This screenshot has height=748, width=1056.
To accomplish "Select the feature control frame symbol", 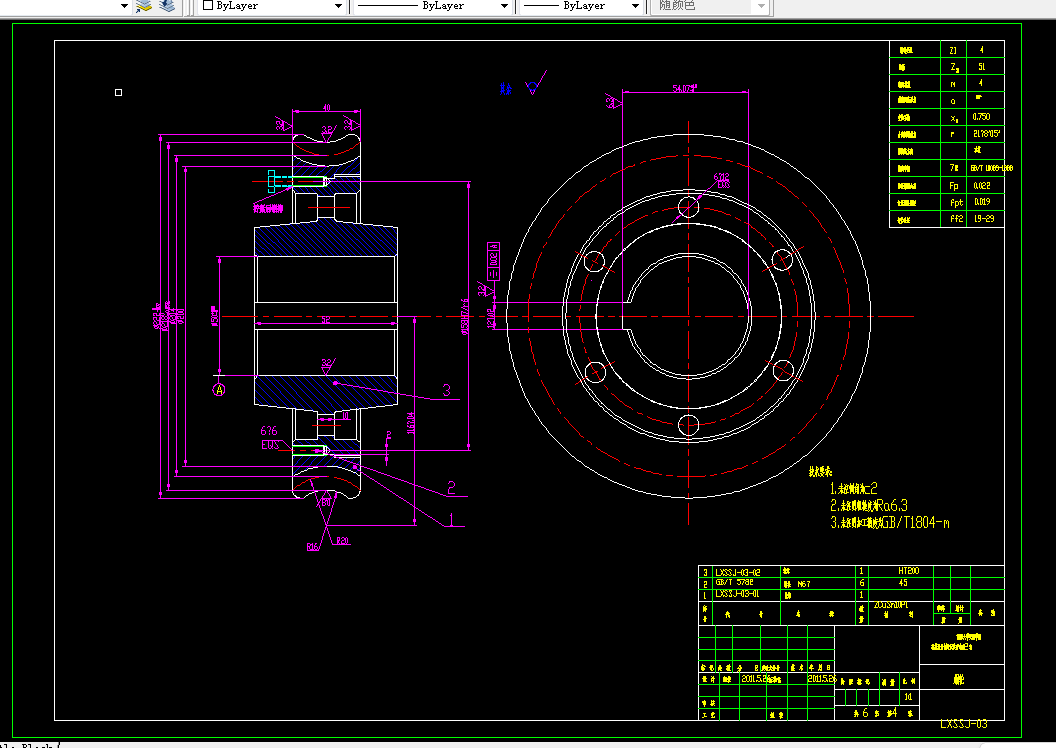I will pos(493,262).
